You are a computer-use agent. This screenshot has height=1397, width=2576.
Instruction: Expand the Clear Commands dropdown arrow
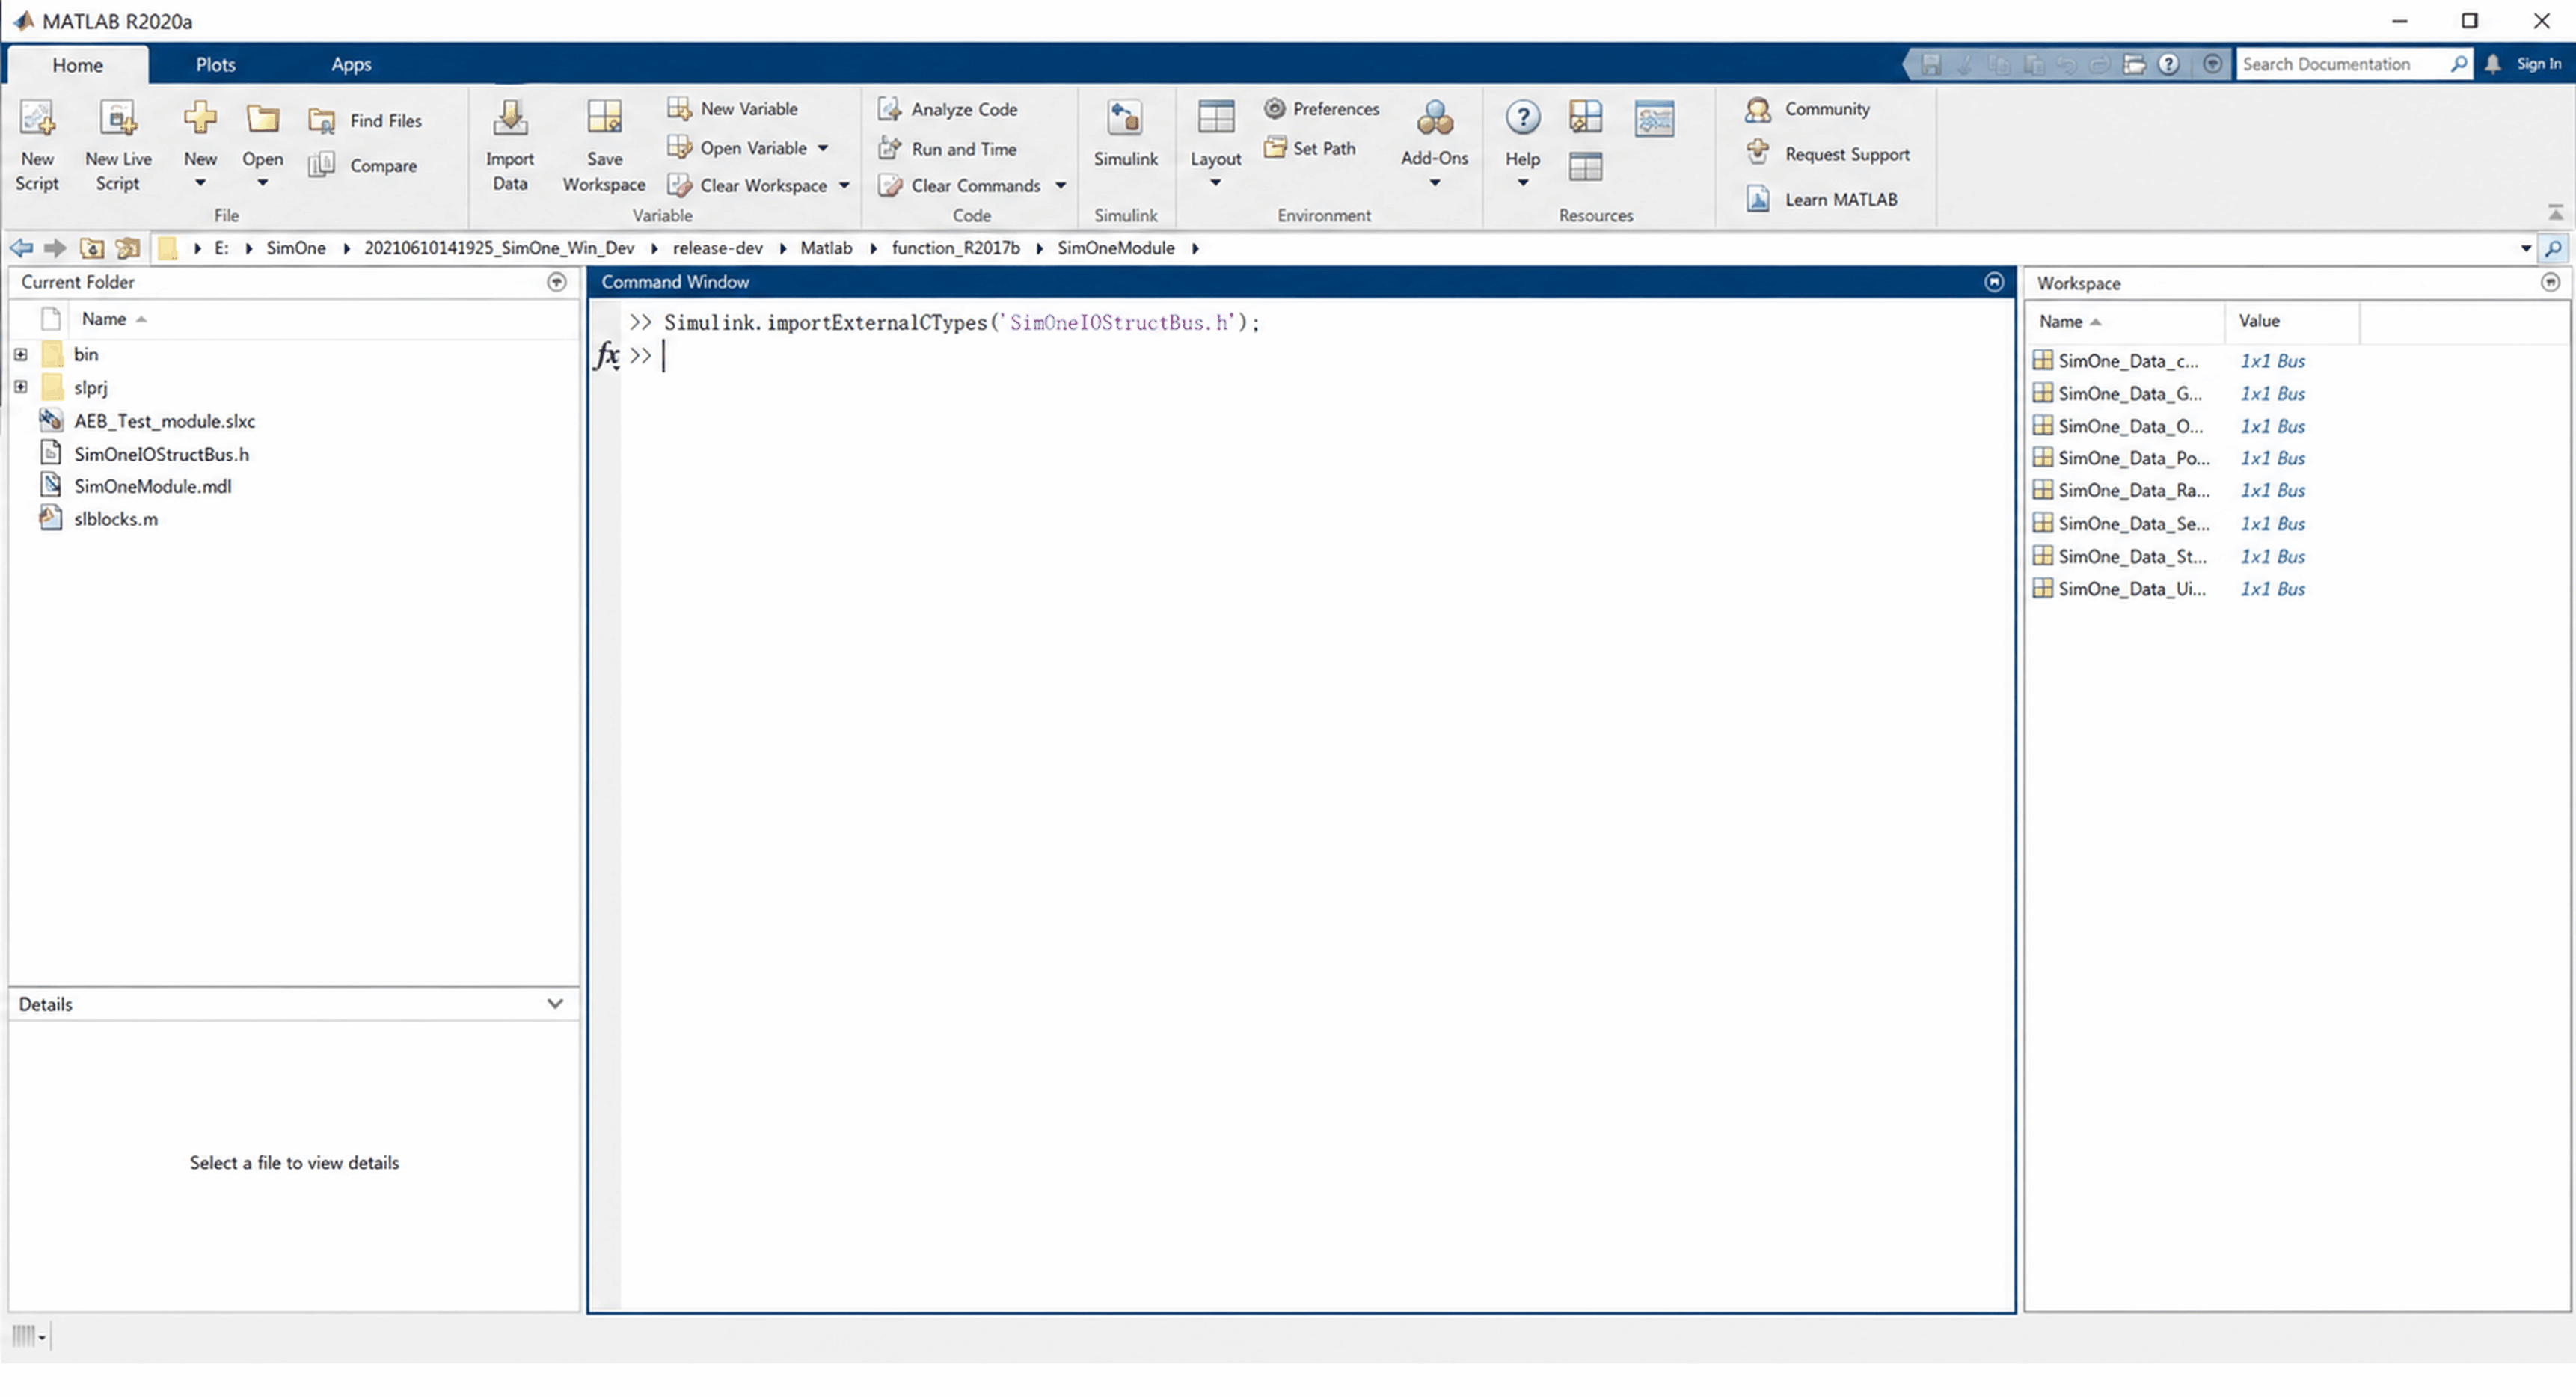pyautogui.click(x=1061, y=186)
